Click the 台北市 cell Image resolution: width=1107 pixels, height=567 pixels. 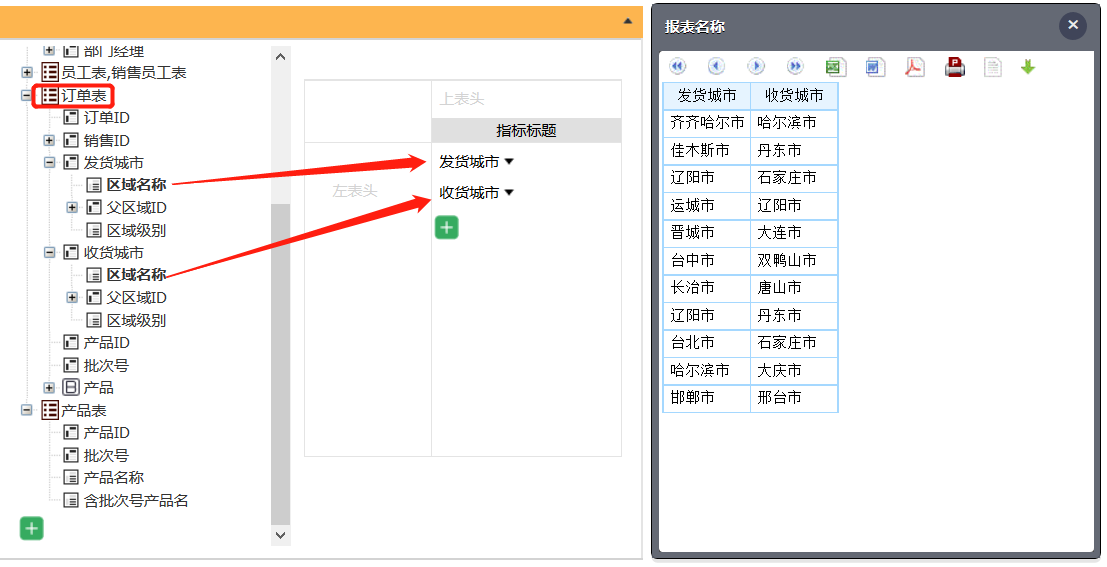click(x=707, y=343)
